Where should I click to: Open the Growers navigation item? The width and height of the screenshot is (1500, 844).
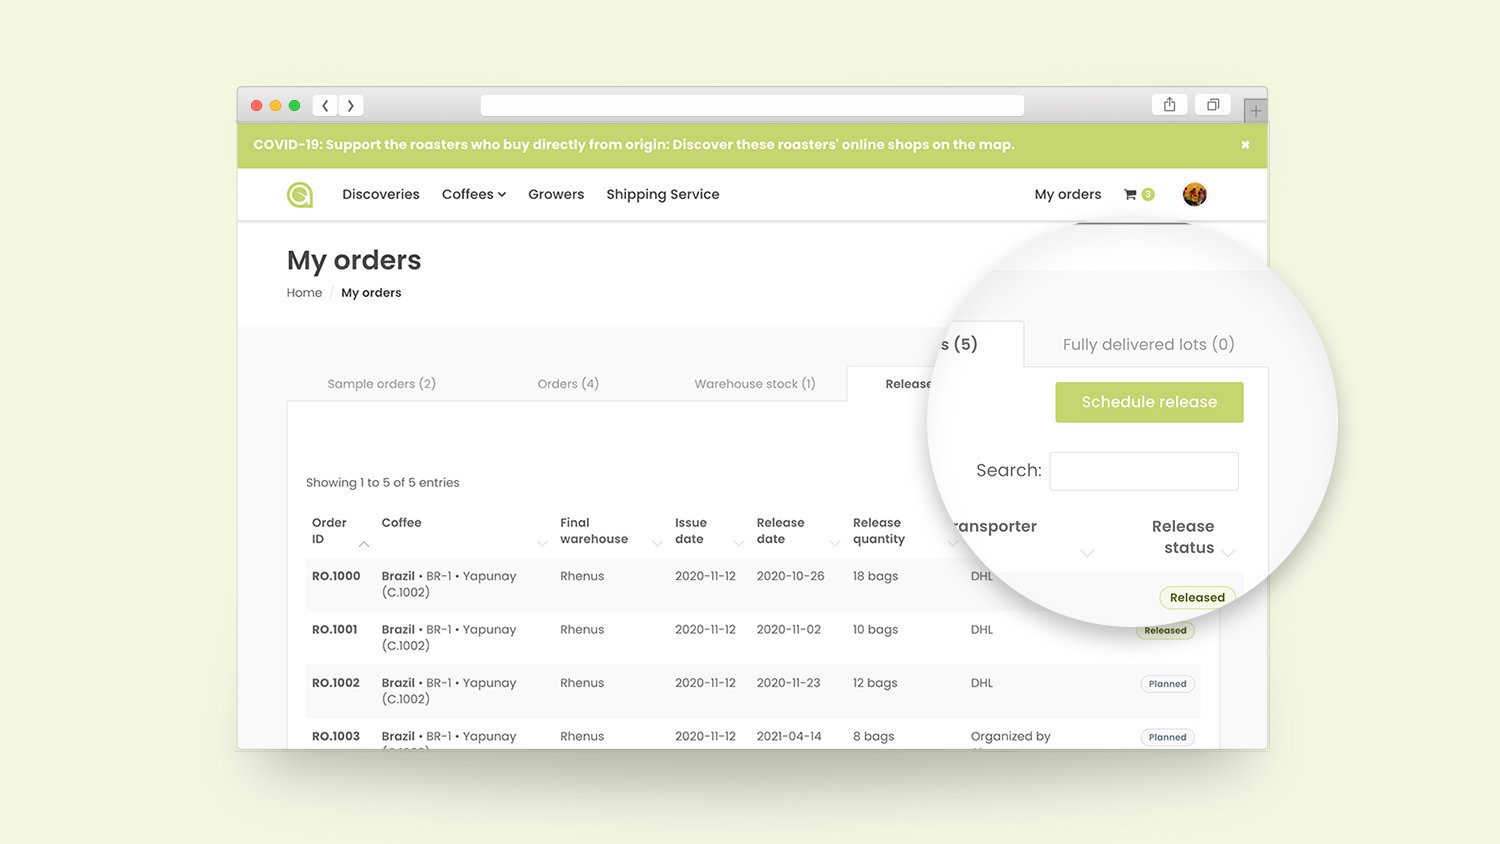556,194
